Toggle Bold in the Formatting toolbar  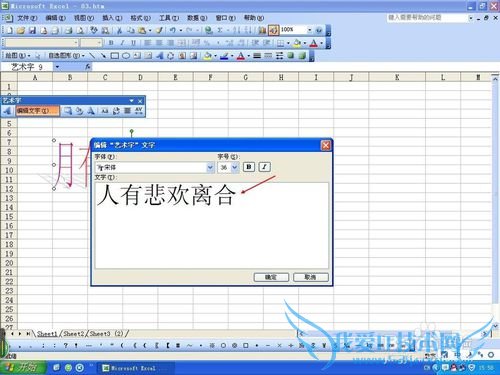pyautogui.click(x=111, y=43)
